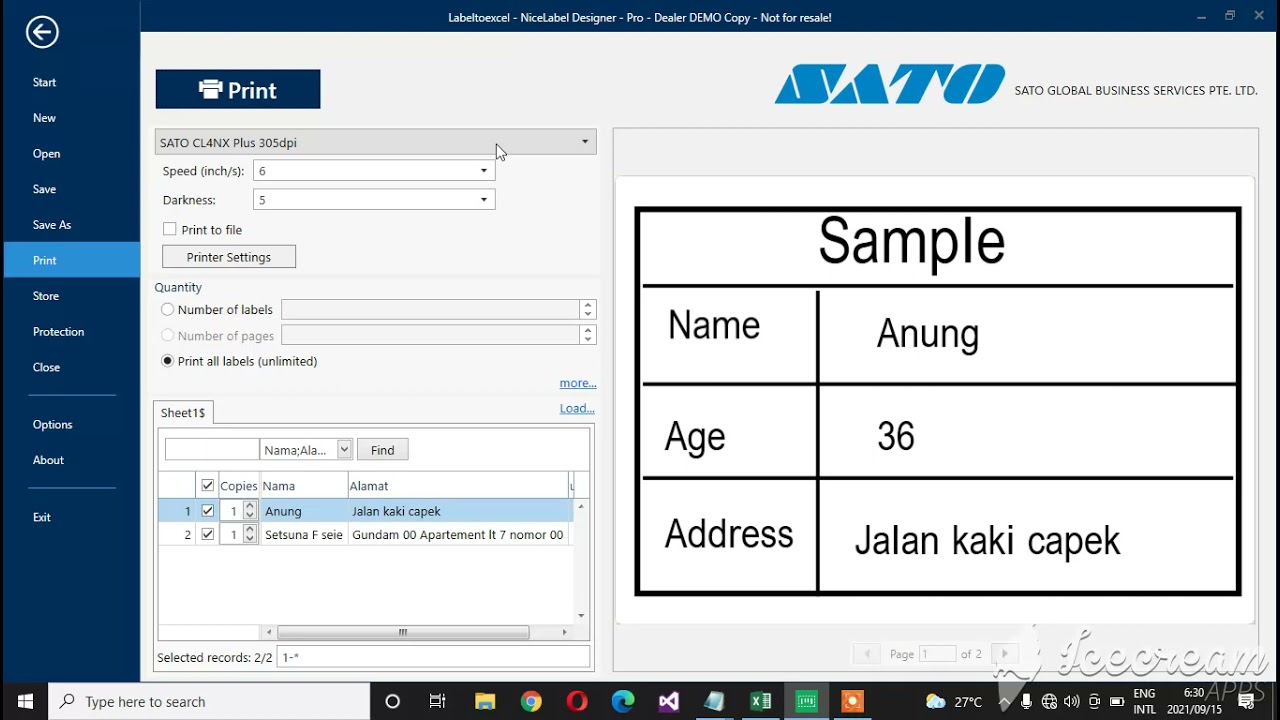Switch to the Sheet1$ tab
Image resolution: width=1280 pixels, height=720 pixels.
click(x=183, y=413)
